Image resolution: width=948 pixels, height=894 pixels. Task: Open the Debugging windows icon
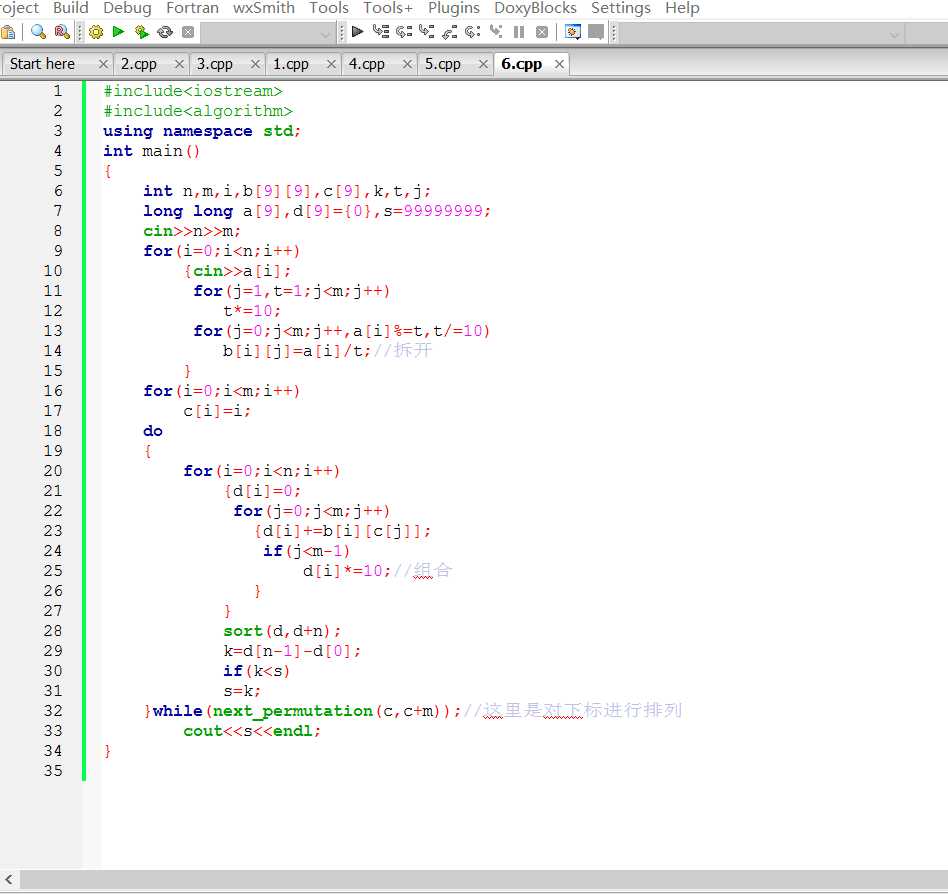click(x=573, y=31)
